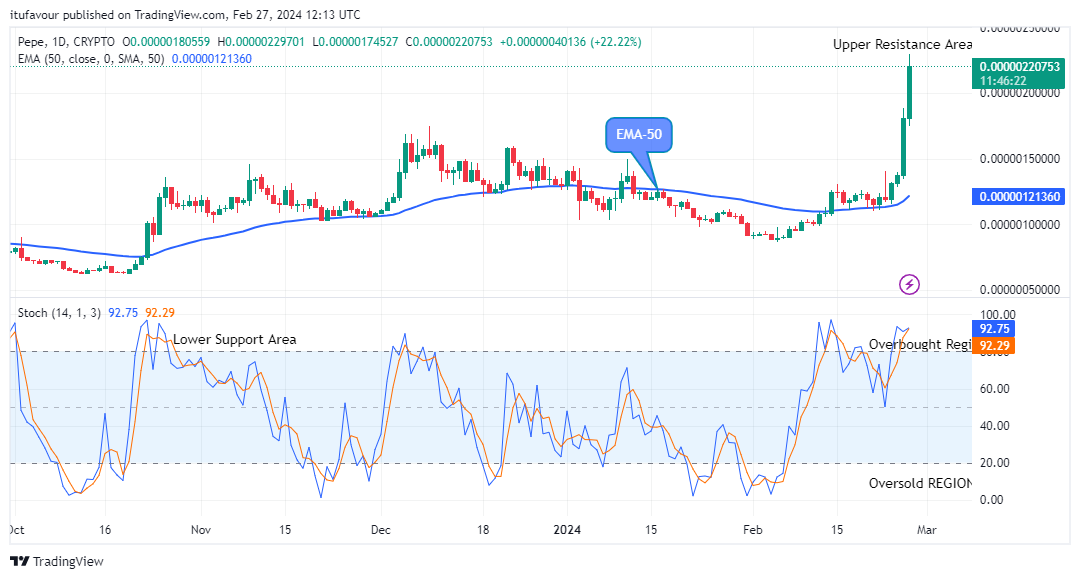Click the blue EMA price label 0.00000121360
This screenshot has width=1080, height=579.
tap(1019, 197)
